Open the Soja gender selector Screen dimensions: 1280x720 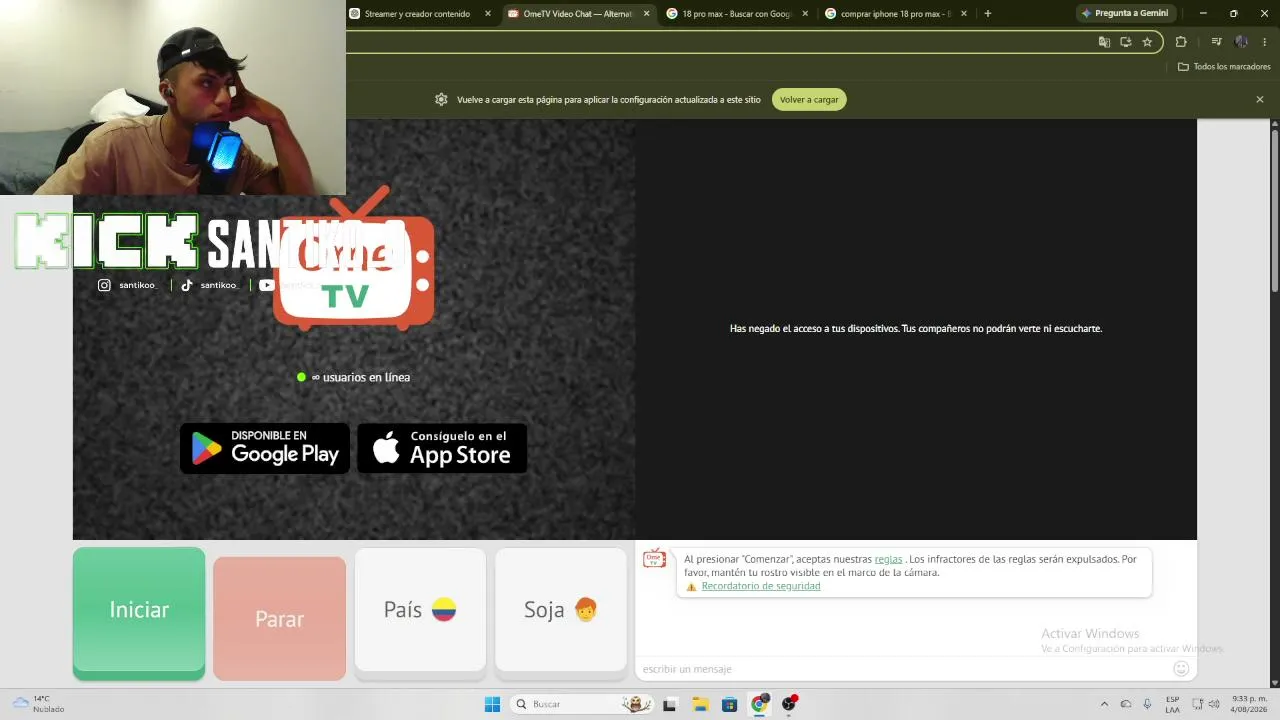click(561, 612)
